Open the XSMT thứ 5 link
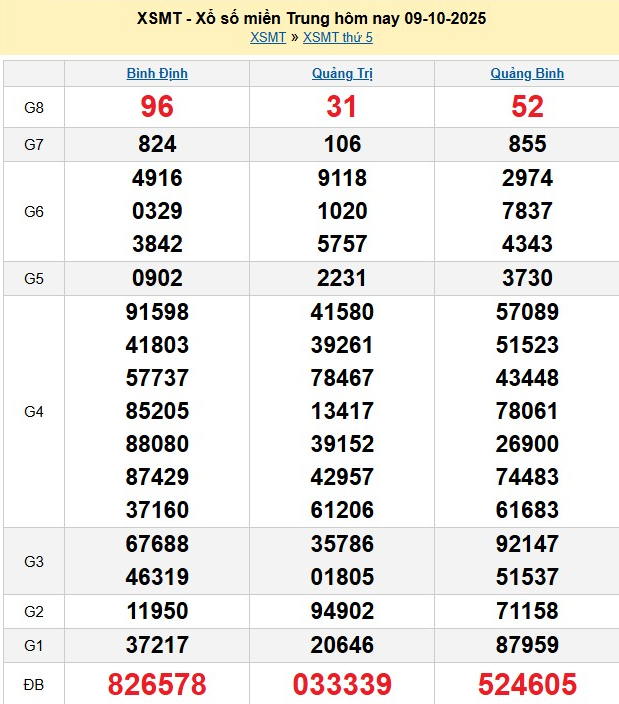This screenshot has height=704, width=619. [x=337, y=38]
